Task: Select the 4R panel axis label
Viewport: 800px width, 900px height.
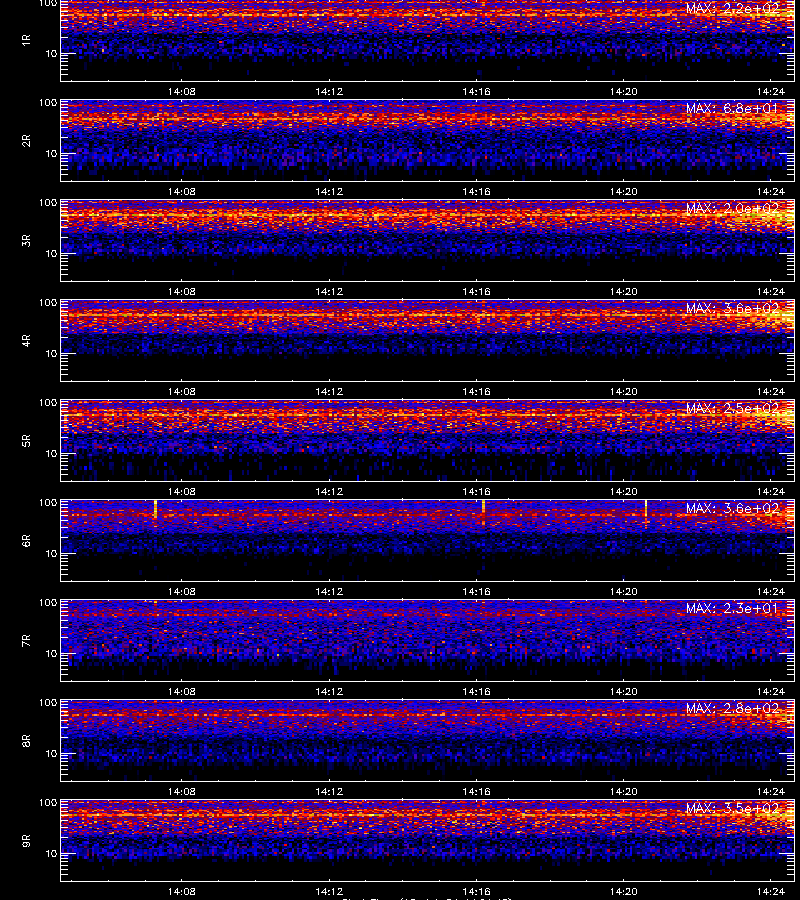Action: 26,340
